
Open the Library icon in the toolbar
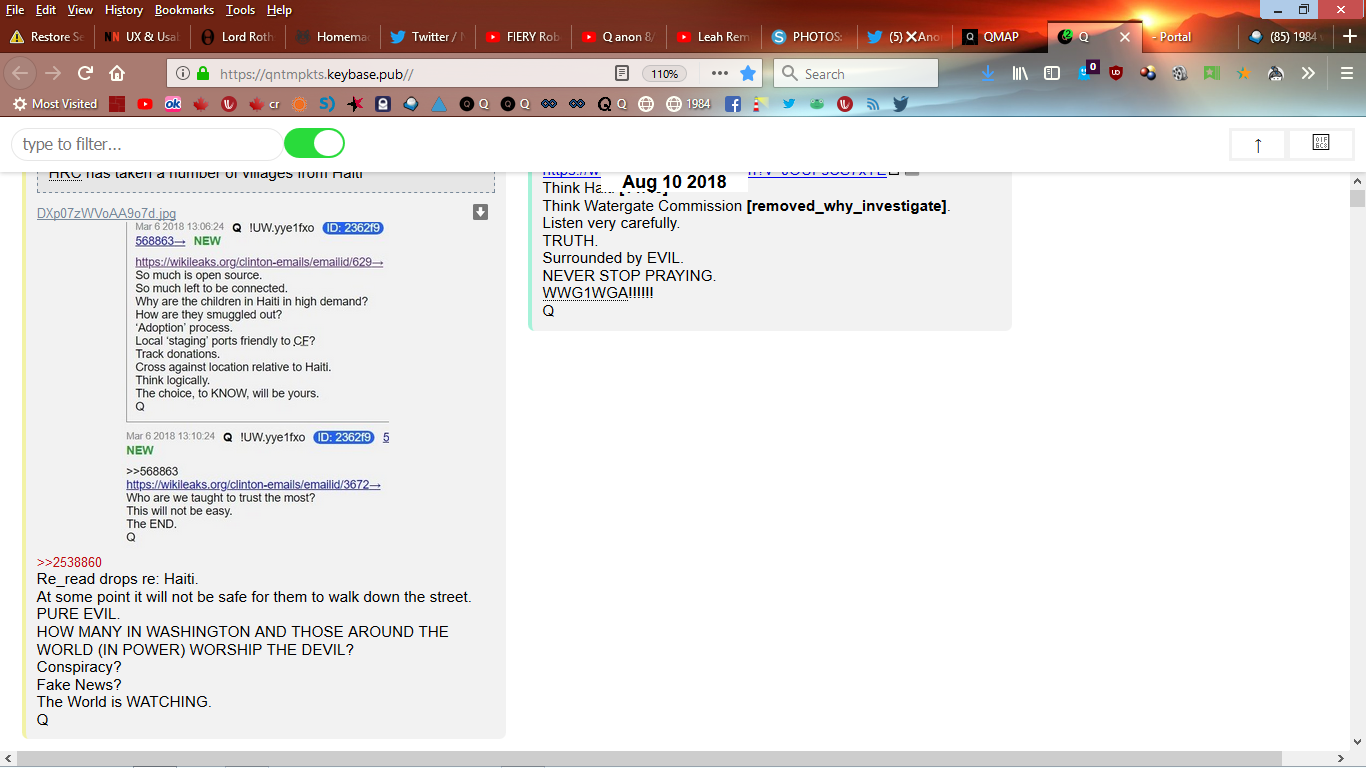[1020, 73]
